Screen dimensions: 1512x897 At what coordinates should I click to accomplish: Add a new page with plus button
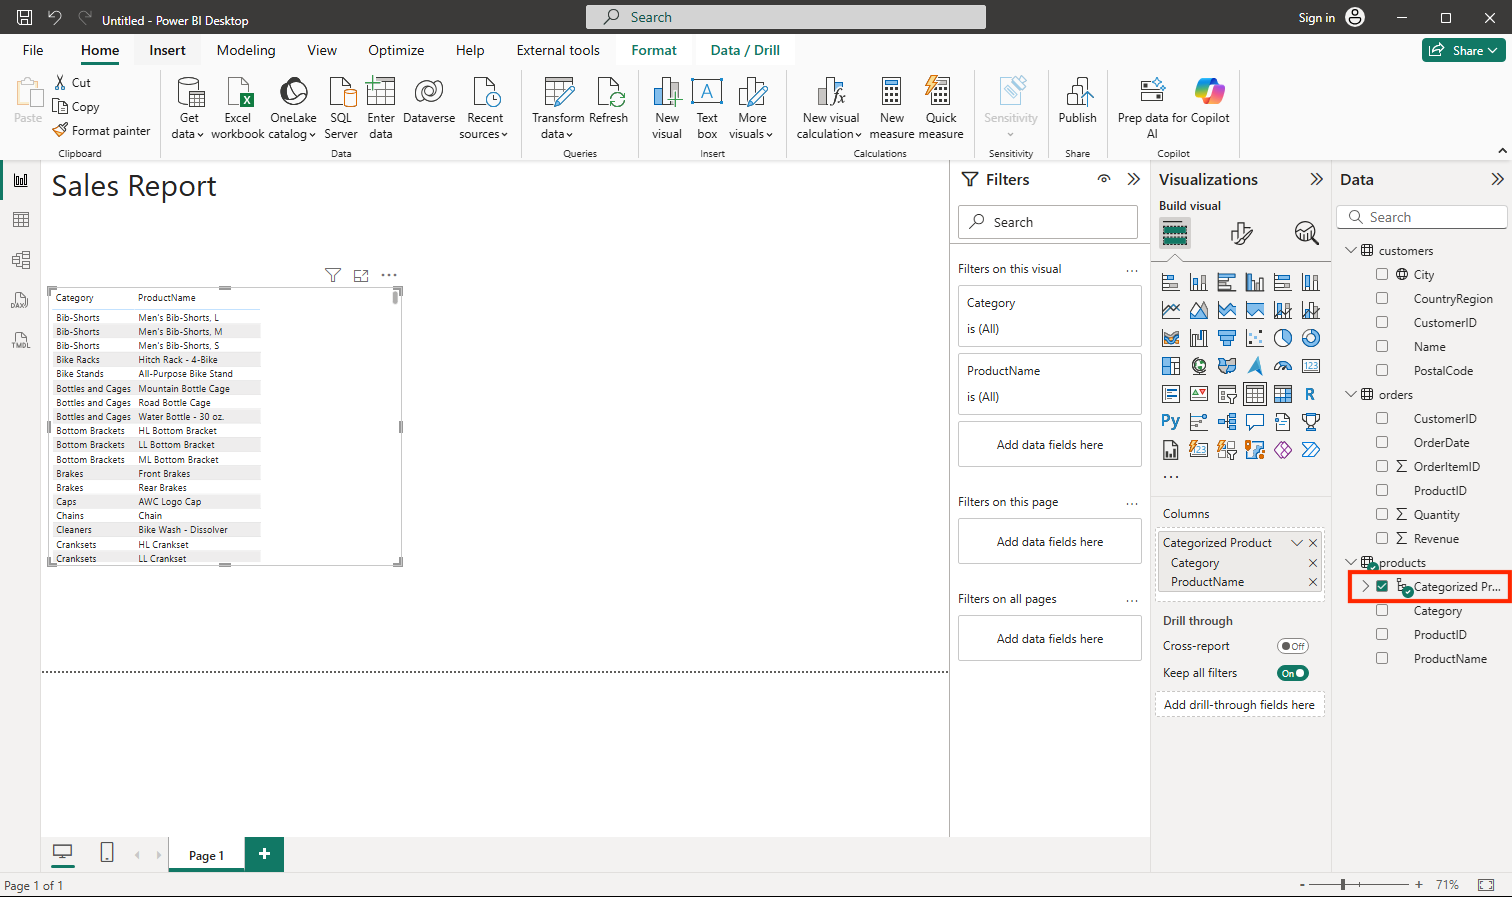(x=264, y=854)
